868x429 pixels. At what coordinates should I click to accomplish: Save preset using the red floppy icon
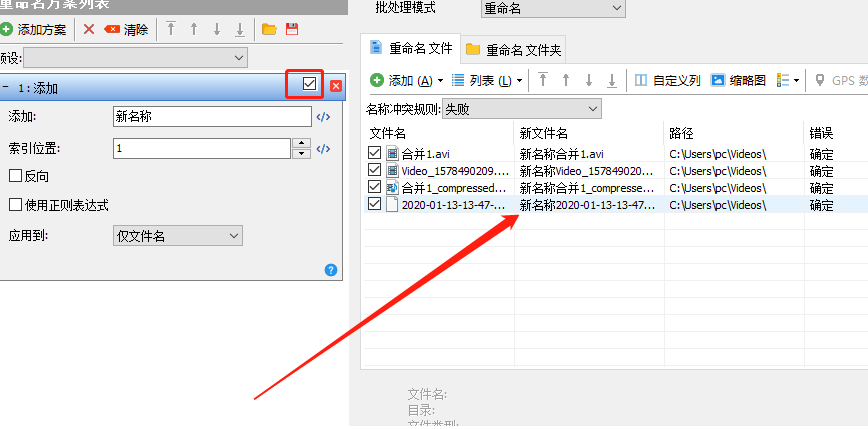coord(292,29)
